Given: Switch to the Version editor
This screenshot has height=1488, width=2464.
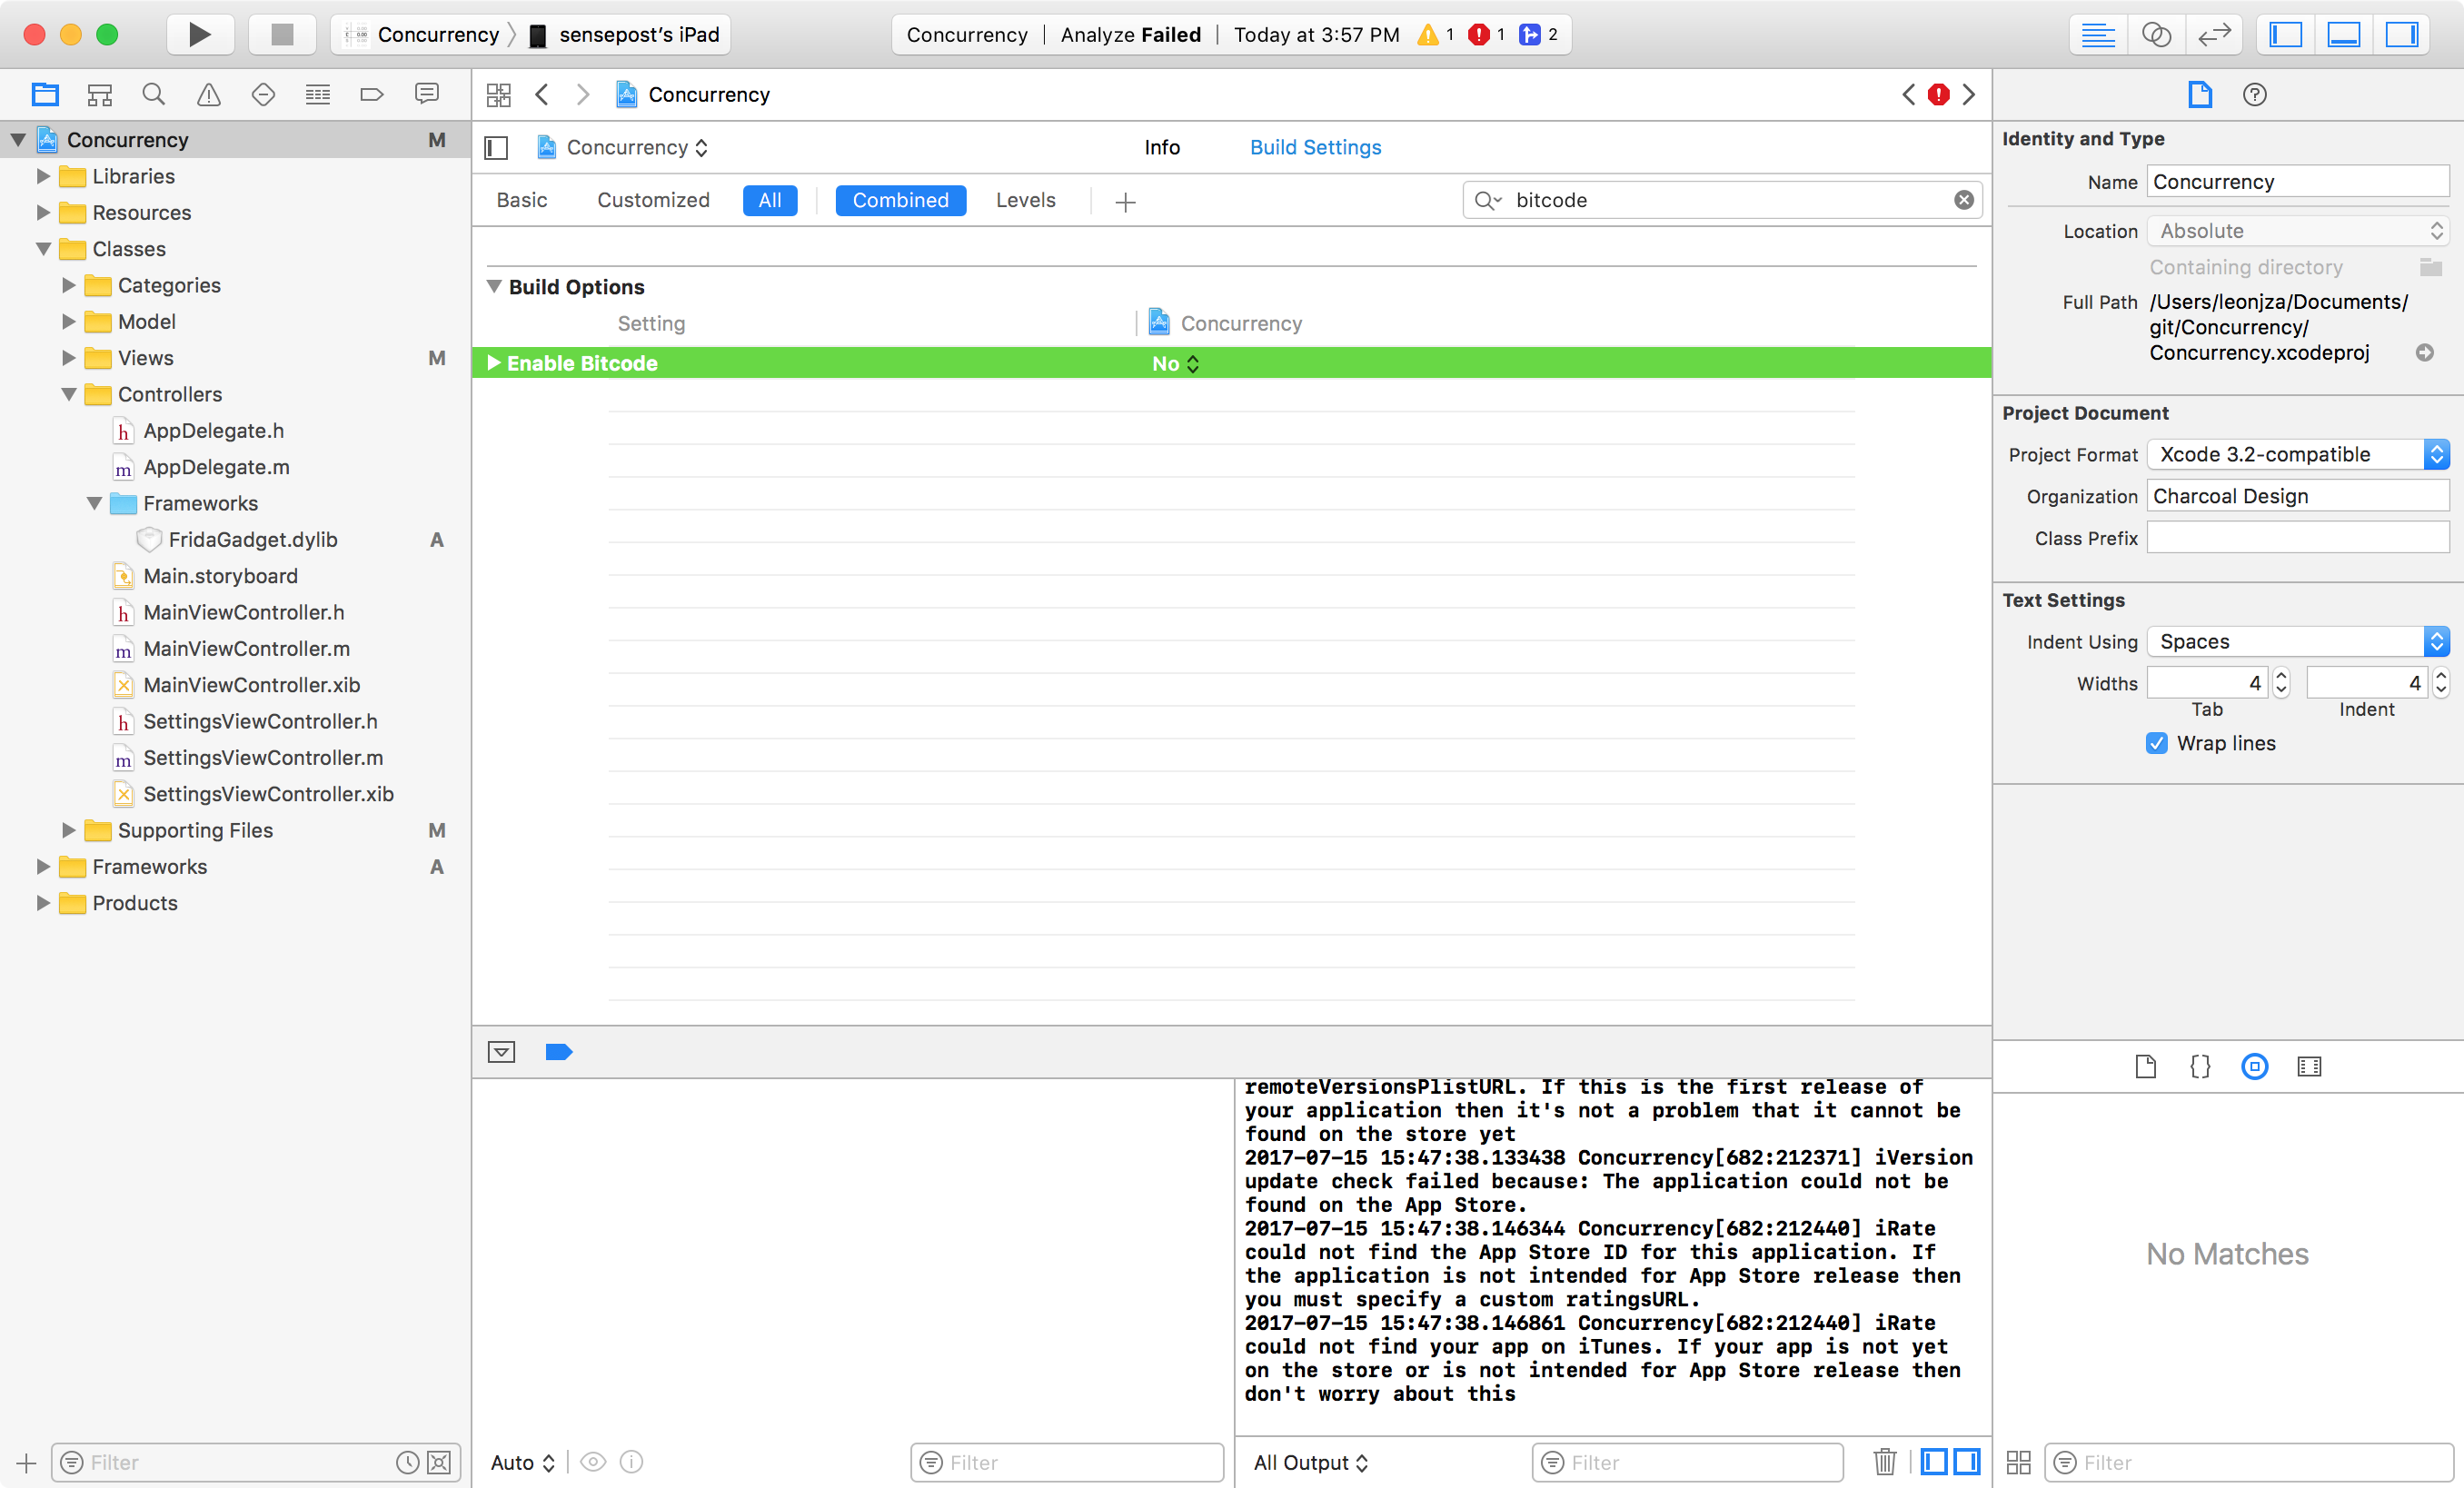Looking at the screenshot, I should point(2214,34).
